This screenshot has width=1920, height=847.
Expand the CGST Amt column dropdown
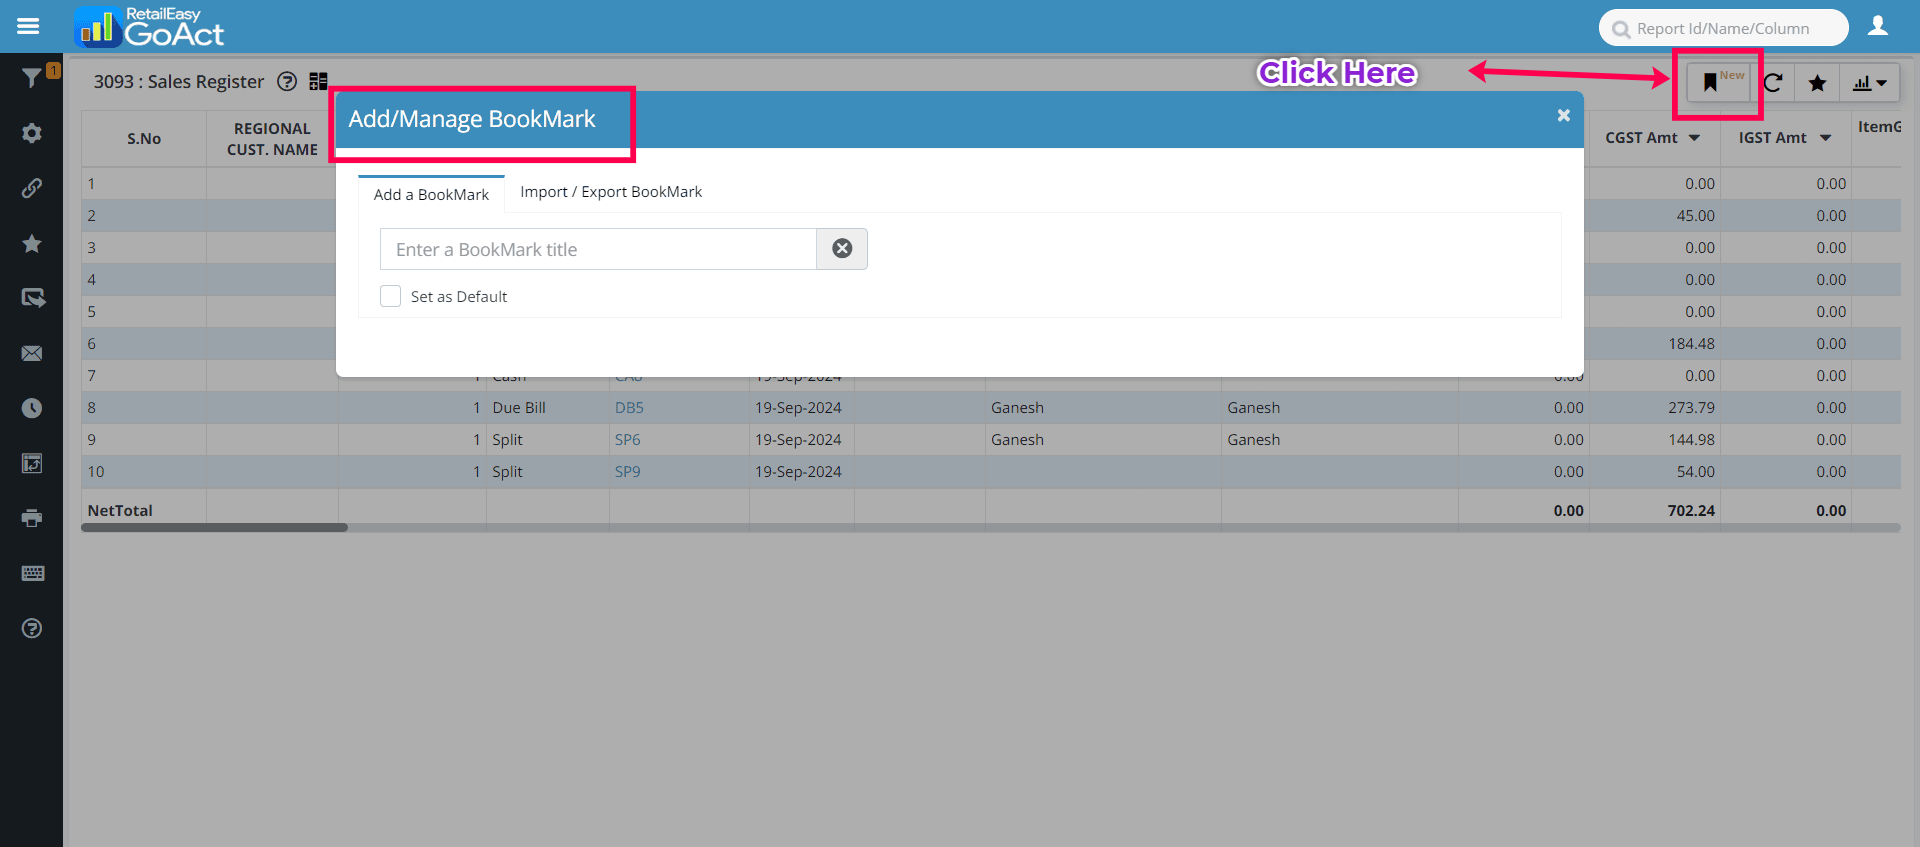[1694, 138]
